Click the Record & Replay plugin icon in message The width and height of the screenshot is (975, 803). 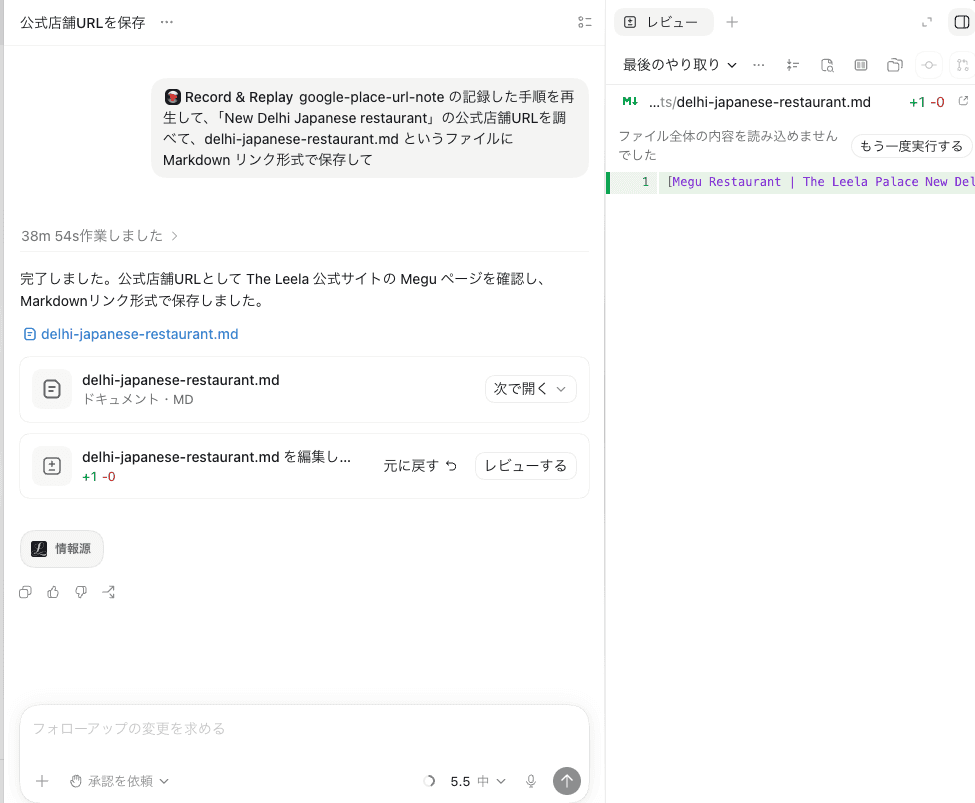173,97
